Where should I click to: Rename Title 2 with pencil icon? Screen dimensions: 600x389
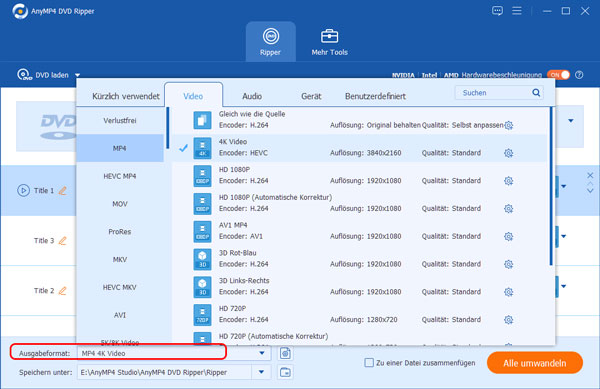[63, 290]
